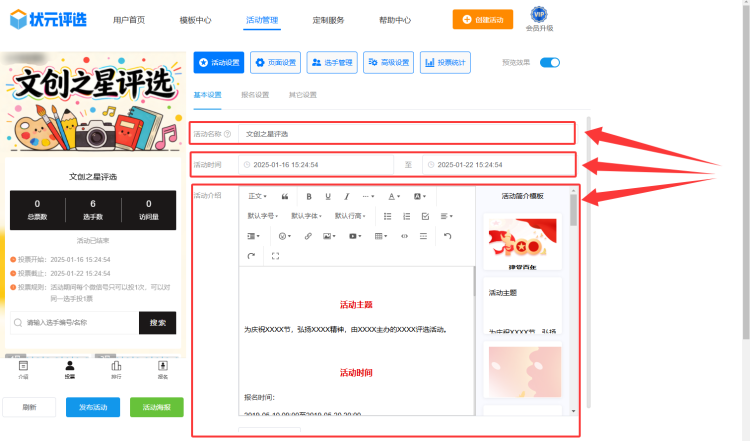
Task: Open the 介绍 bottom navigation icon
Action: [x=23, y=370]
